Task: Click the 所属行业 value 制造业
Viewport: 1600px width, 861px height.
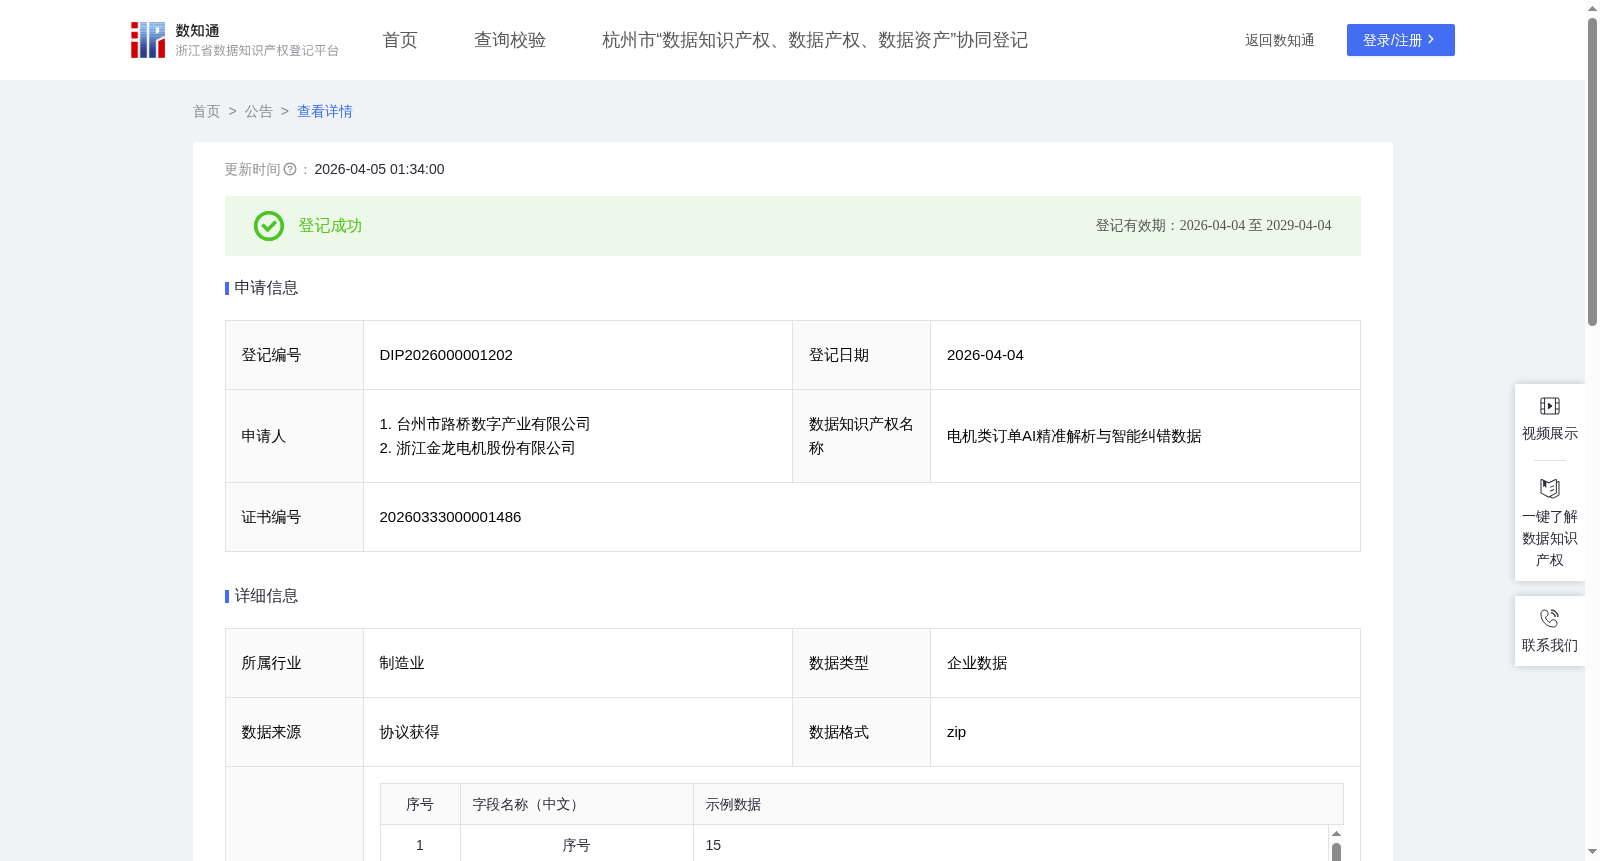Action: 402,663
